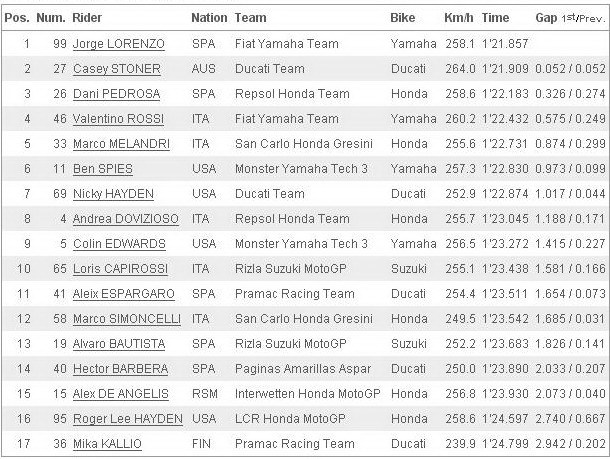Viewport: 610px width, 459px height.
Task: Select Andrea DOVIZIOSO link
Action: (126, 219)
